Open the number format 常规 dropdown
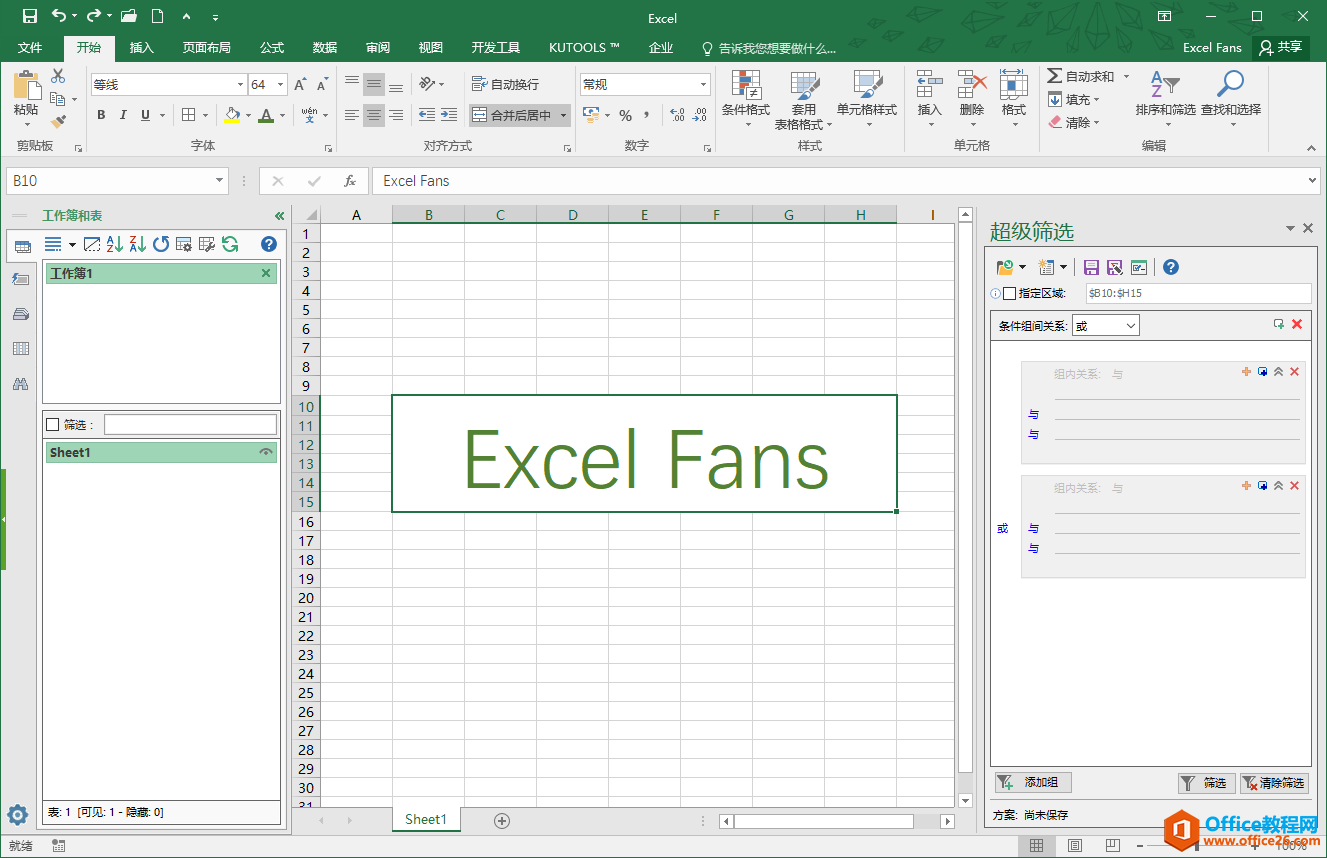 click(x=704, y=85)
